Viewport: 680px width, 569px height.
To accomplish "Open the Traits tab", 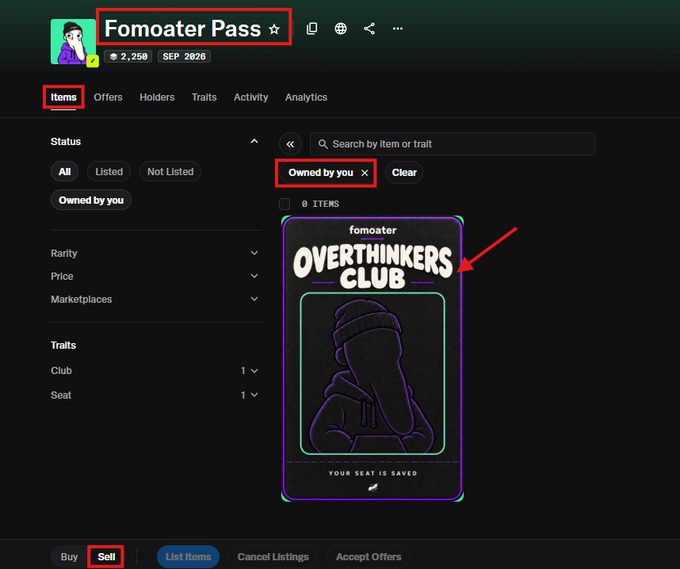I will click(204, 97).
